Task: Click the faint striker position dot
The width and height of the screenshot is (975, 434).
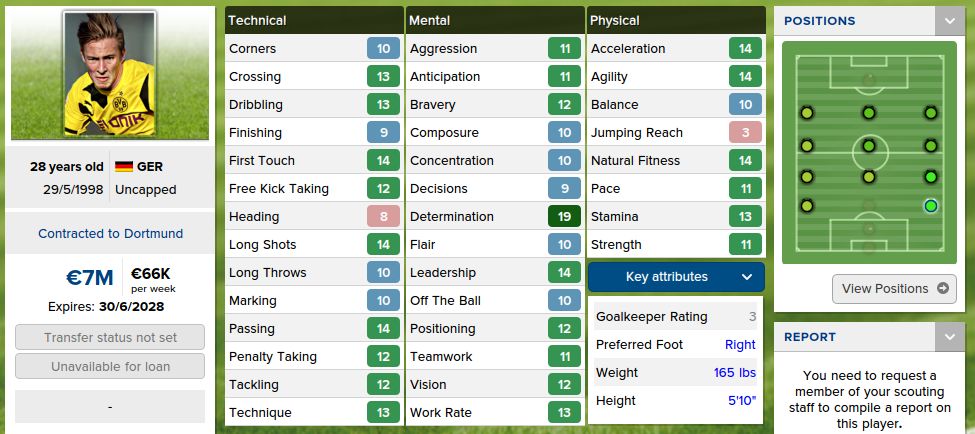Action: (869, 80)
